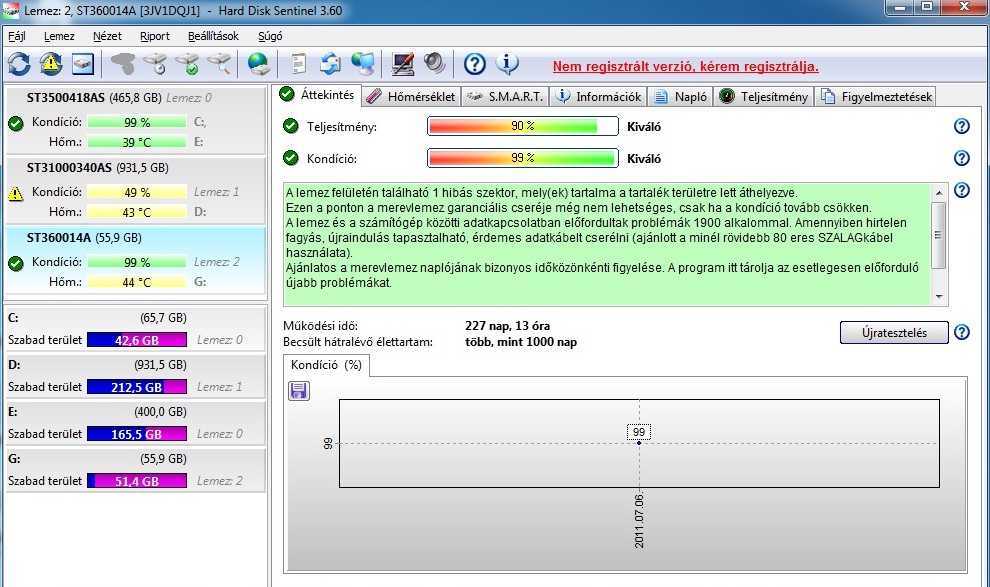Click the 43 °C temperature of ST31000340AS
990x587 pixels.
137,213
